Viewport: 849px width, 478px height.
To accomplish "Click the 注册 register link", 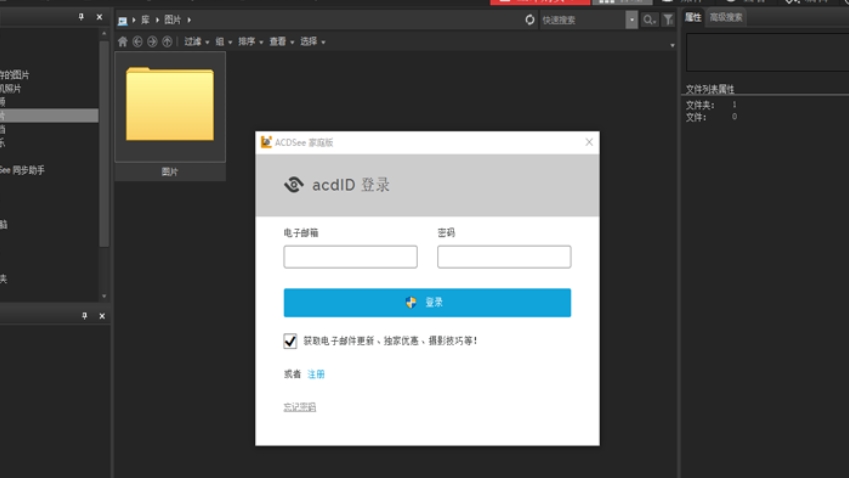I will pos(316,374).
